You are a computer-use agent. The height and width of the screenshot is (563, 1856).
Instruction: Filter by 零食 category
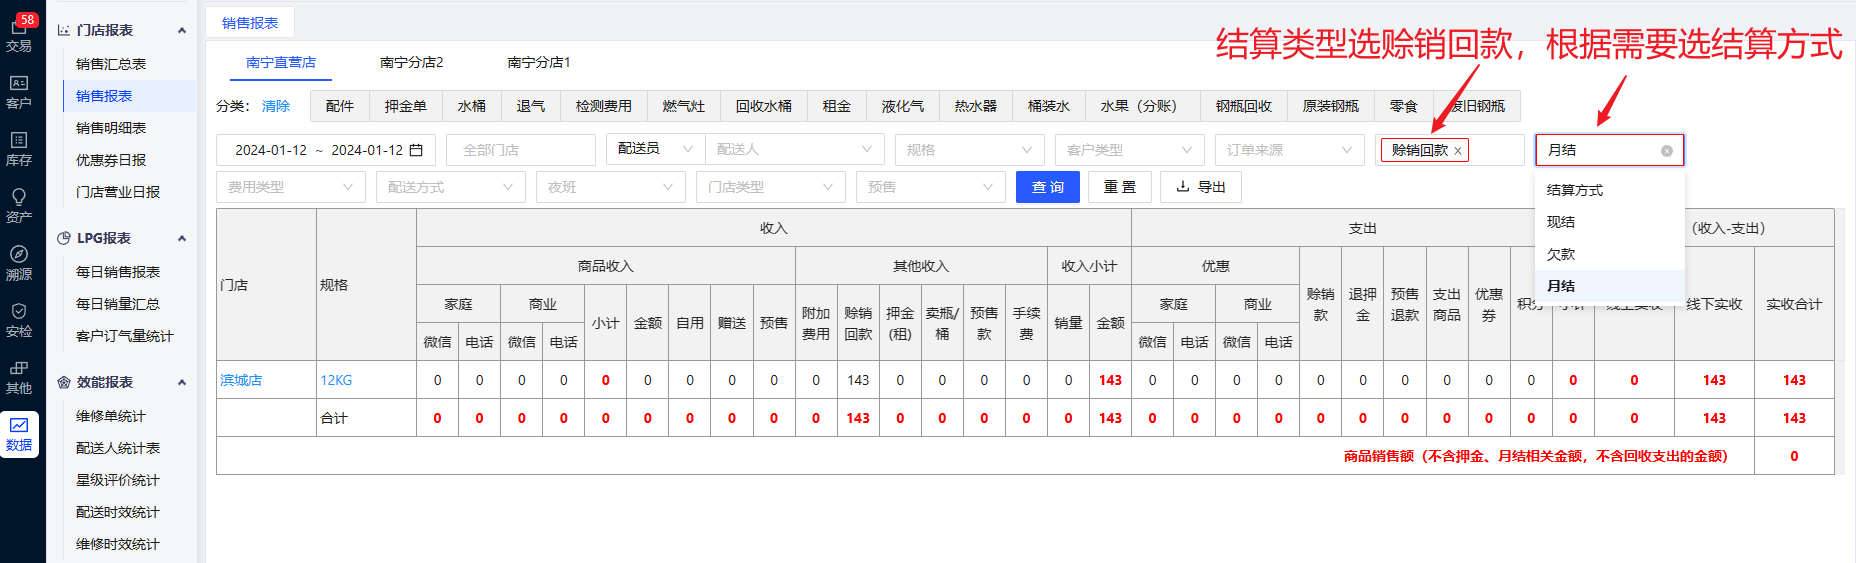tap(1404, 106)
